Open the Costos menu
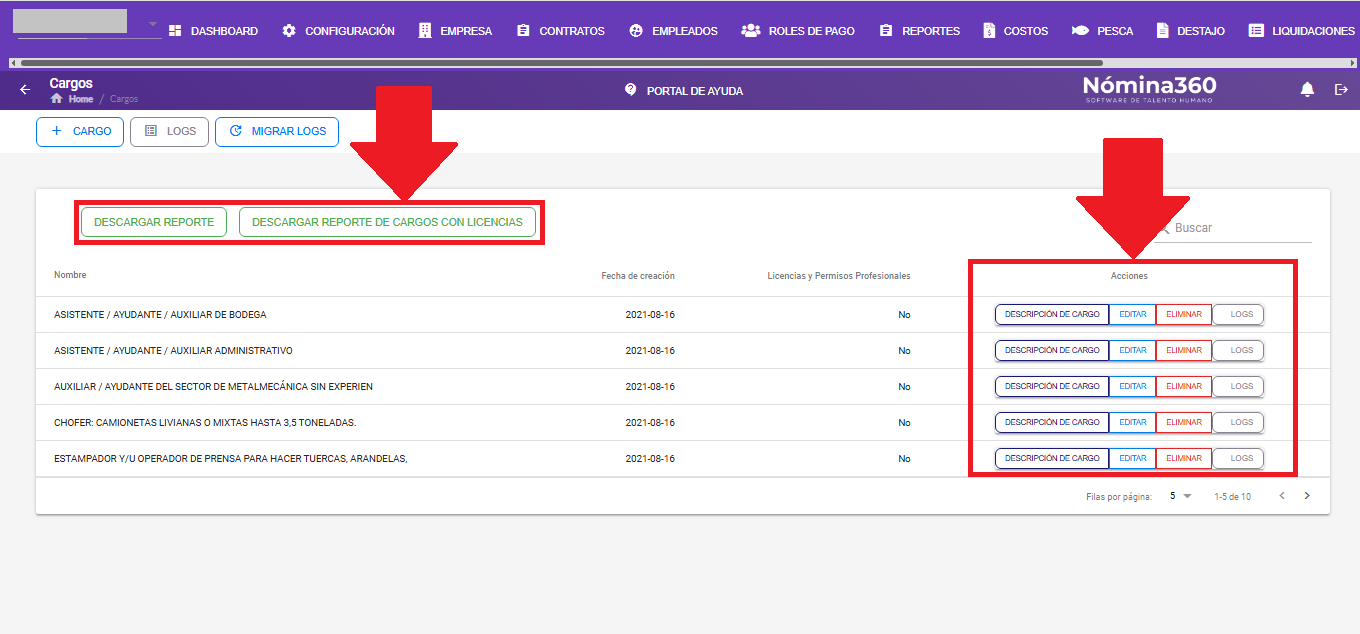This screenshot has width=1360, height=634. pyautogui.click(x=1016, y=31)
